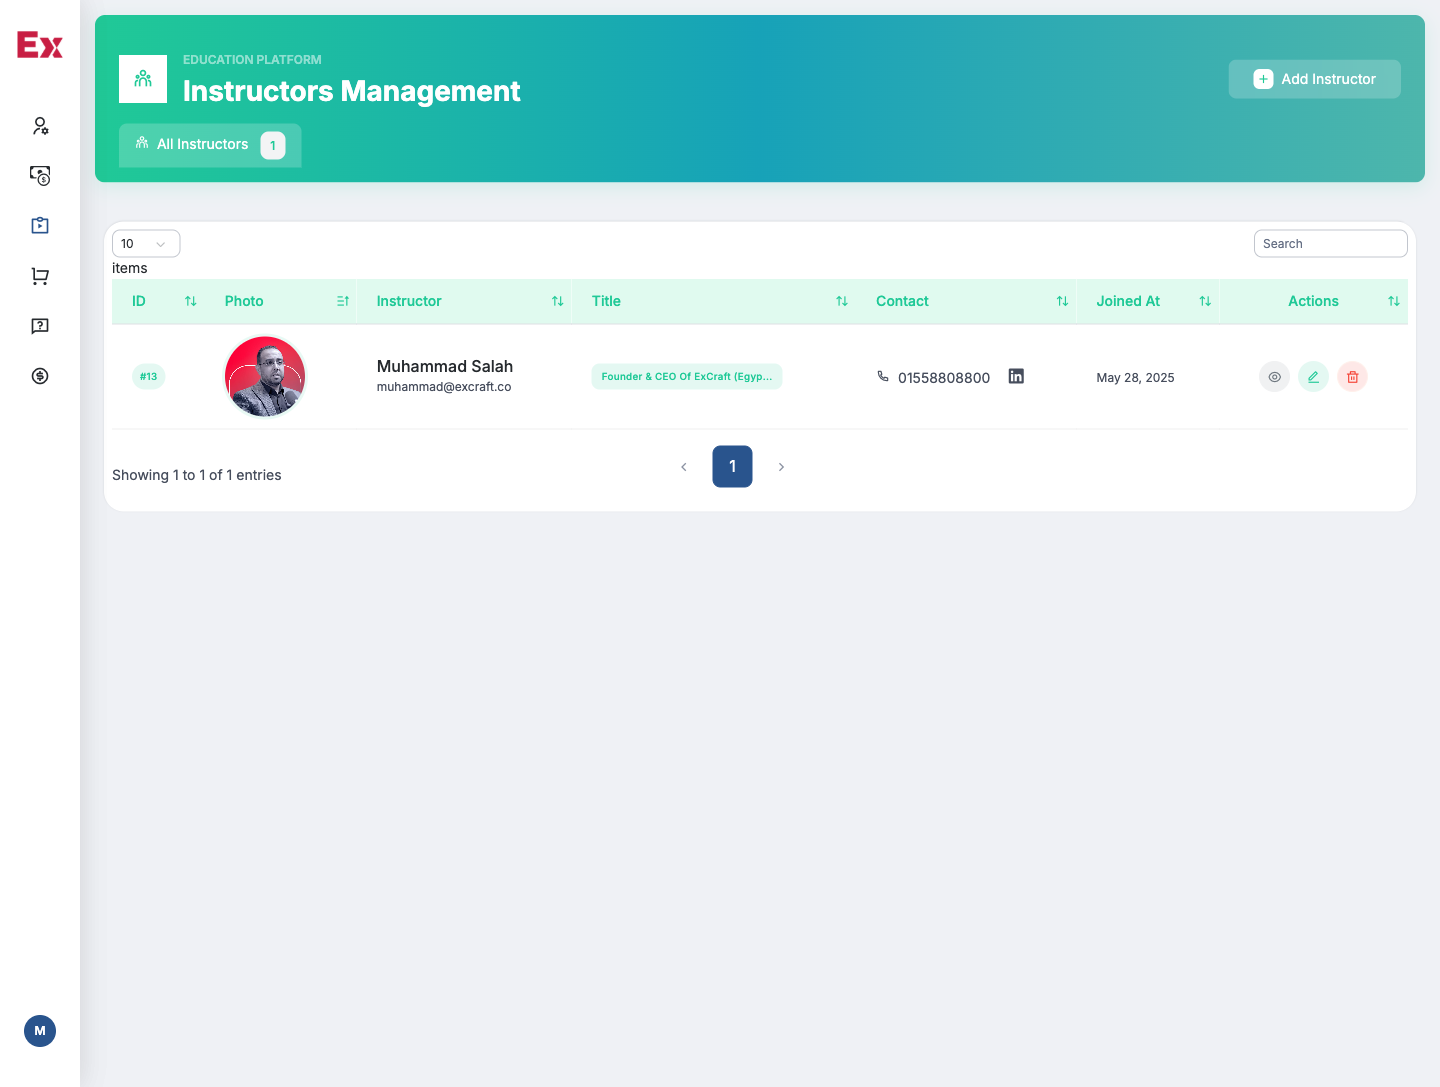Open the M user avatar menu

coord(40,1031)
